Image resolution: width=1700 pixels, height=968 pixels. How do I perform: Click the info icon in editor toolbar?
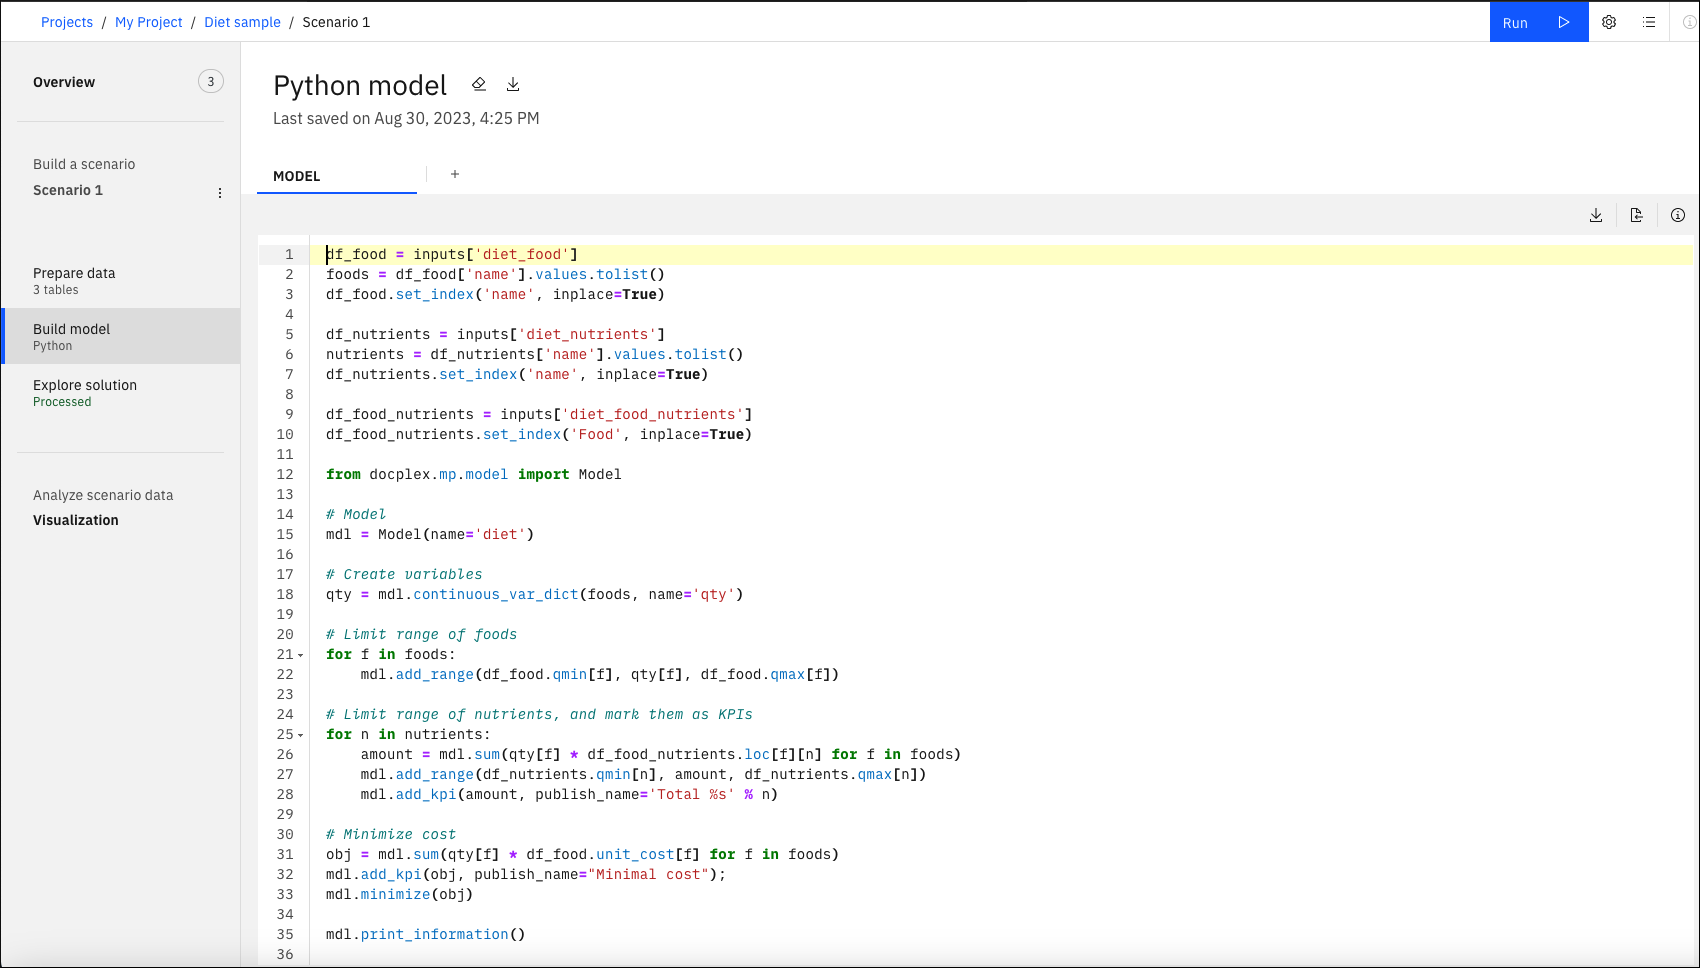pyautogui.click(x=1678, y=215)
